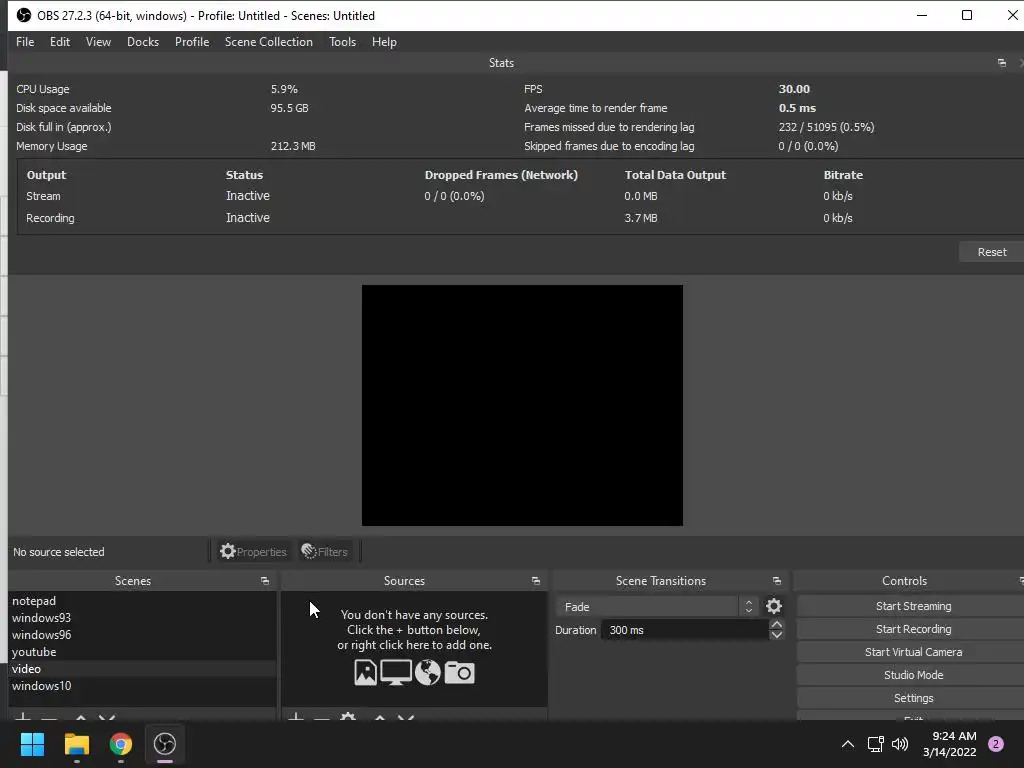The width and height of the screenshot is (1024, 768).
Task: Open the clock and calendar
Action: point(950,744)
